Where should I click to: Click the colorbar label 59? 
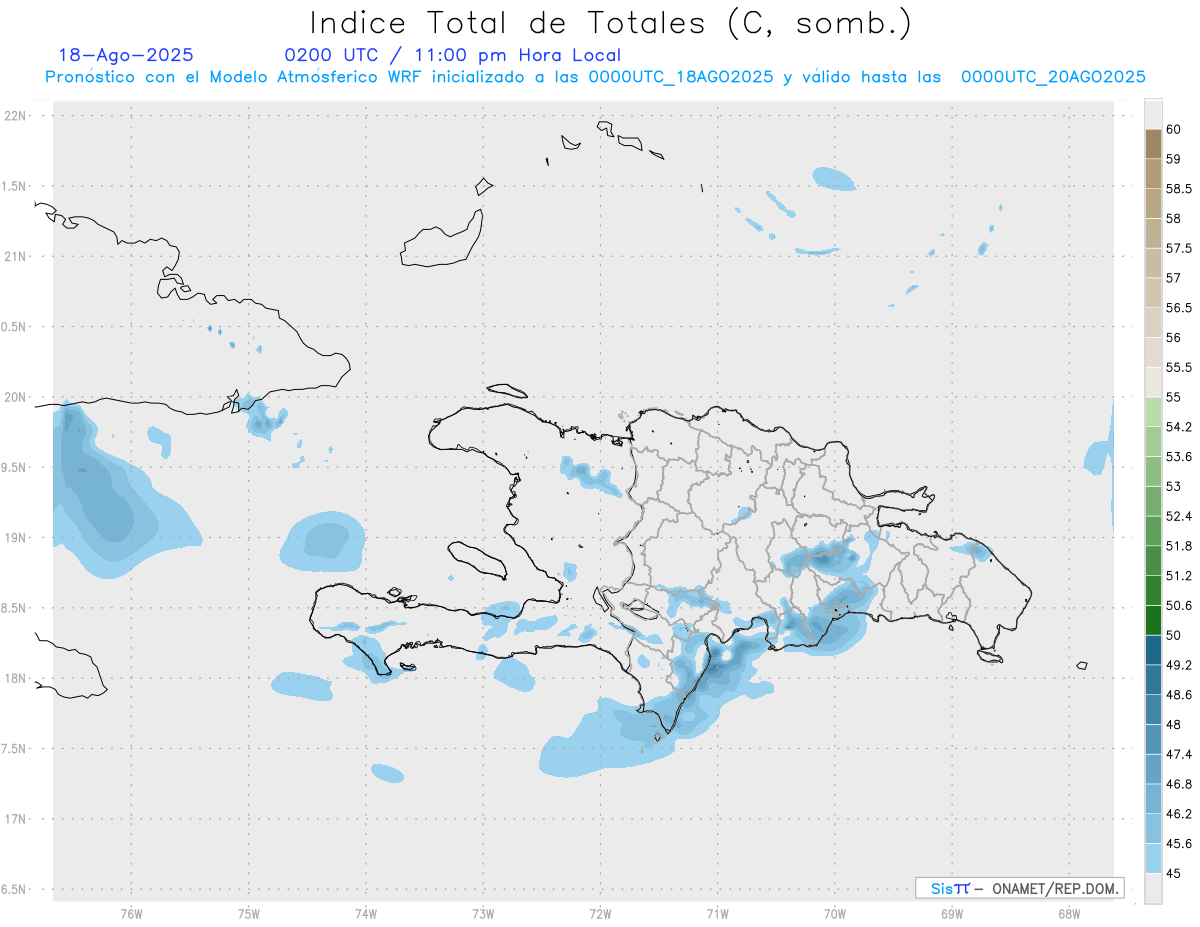[1173, 159]
